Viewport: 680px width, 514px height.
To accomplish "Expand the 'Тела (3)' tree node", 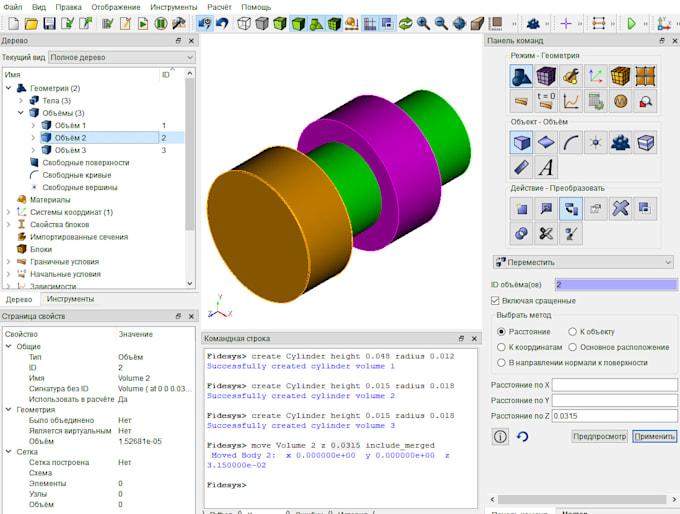I will pyautogui.click(x=21, y=101).
